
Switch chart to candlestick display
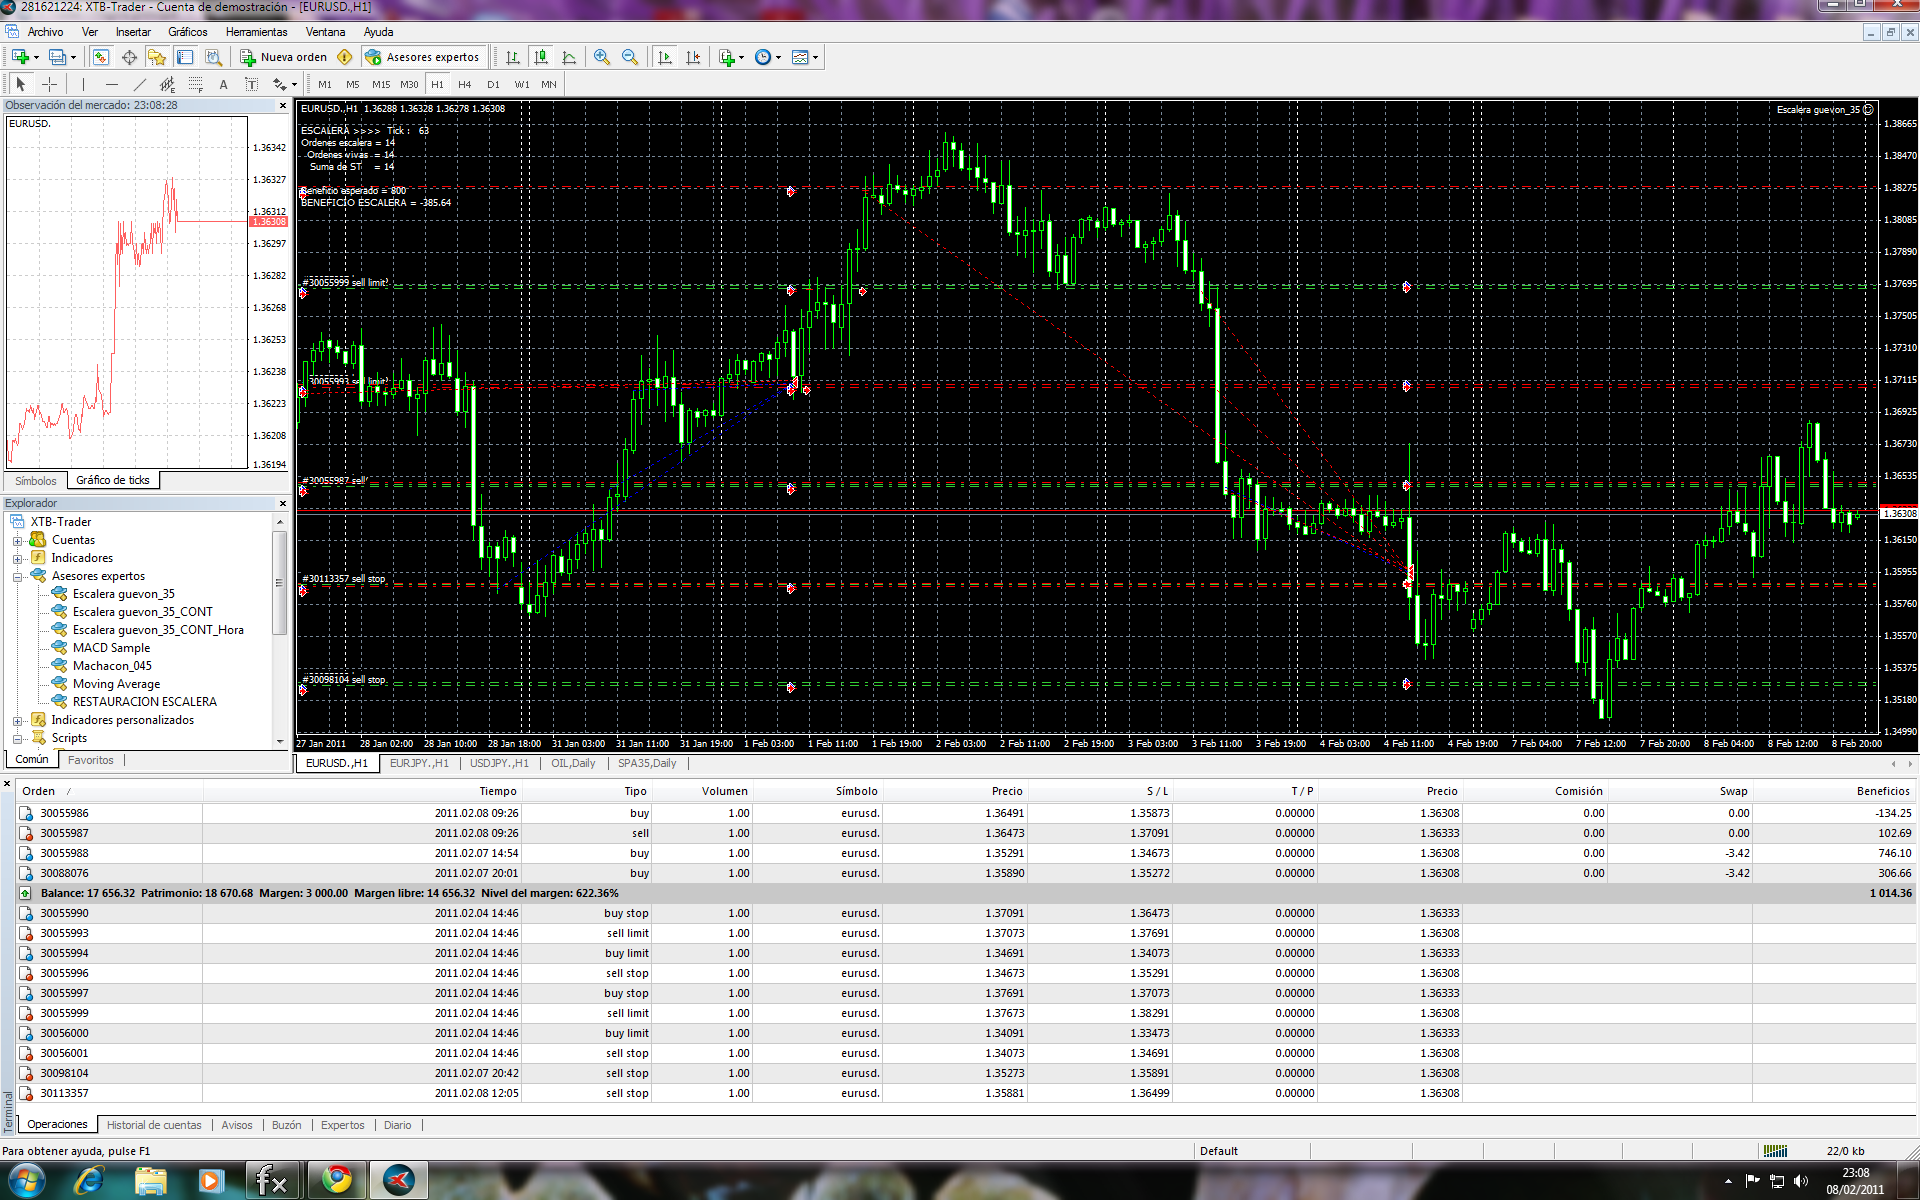coord(541,57)
